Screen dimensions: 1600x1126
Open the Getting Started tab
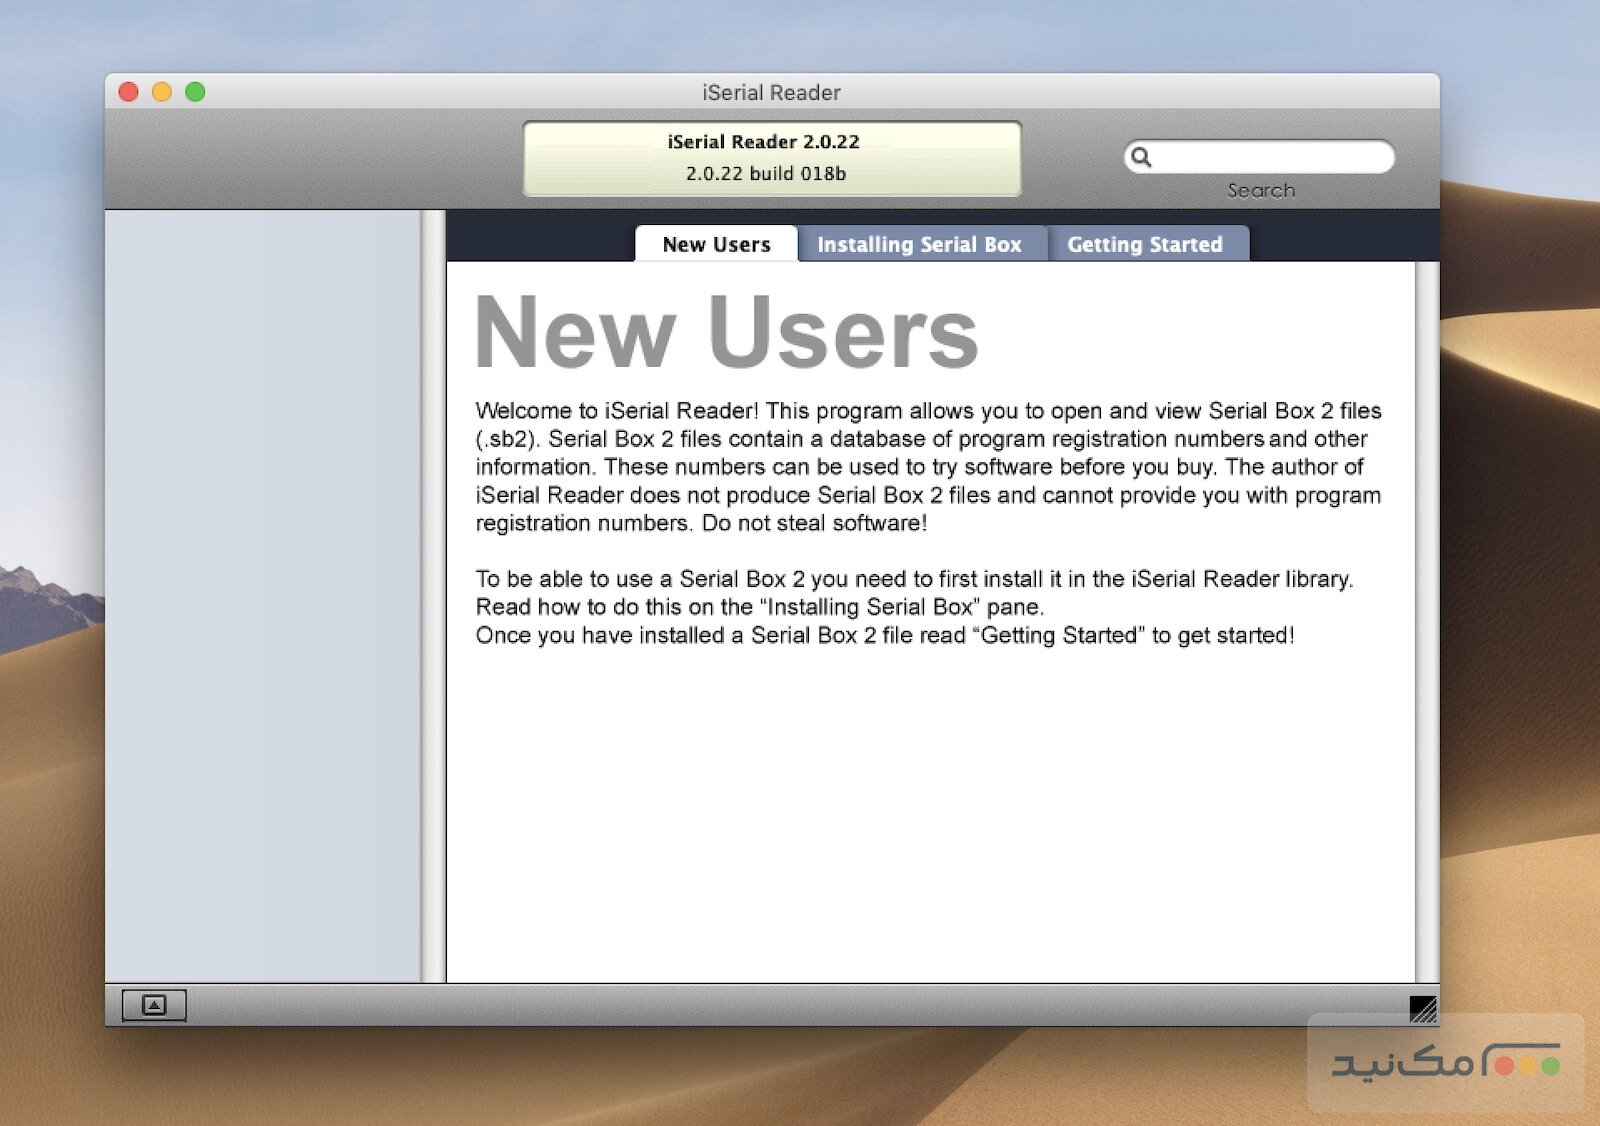(x=1145, y=244)
